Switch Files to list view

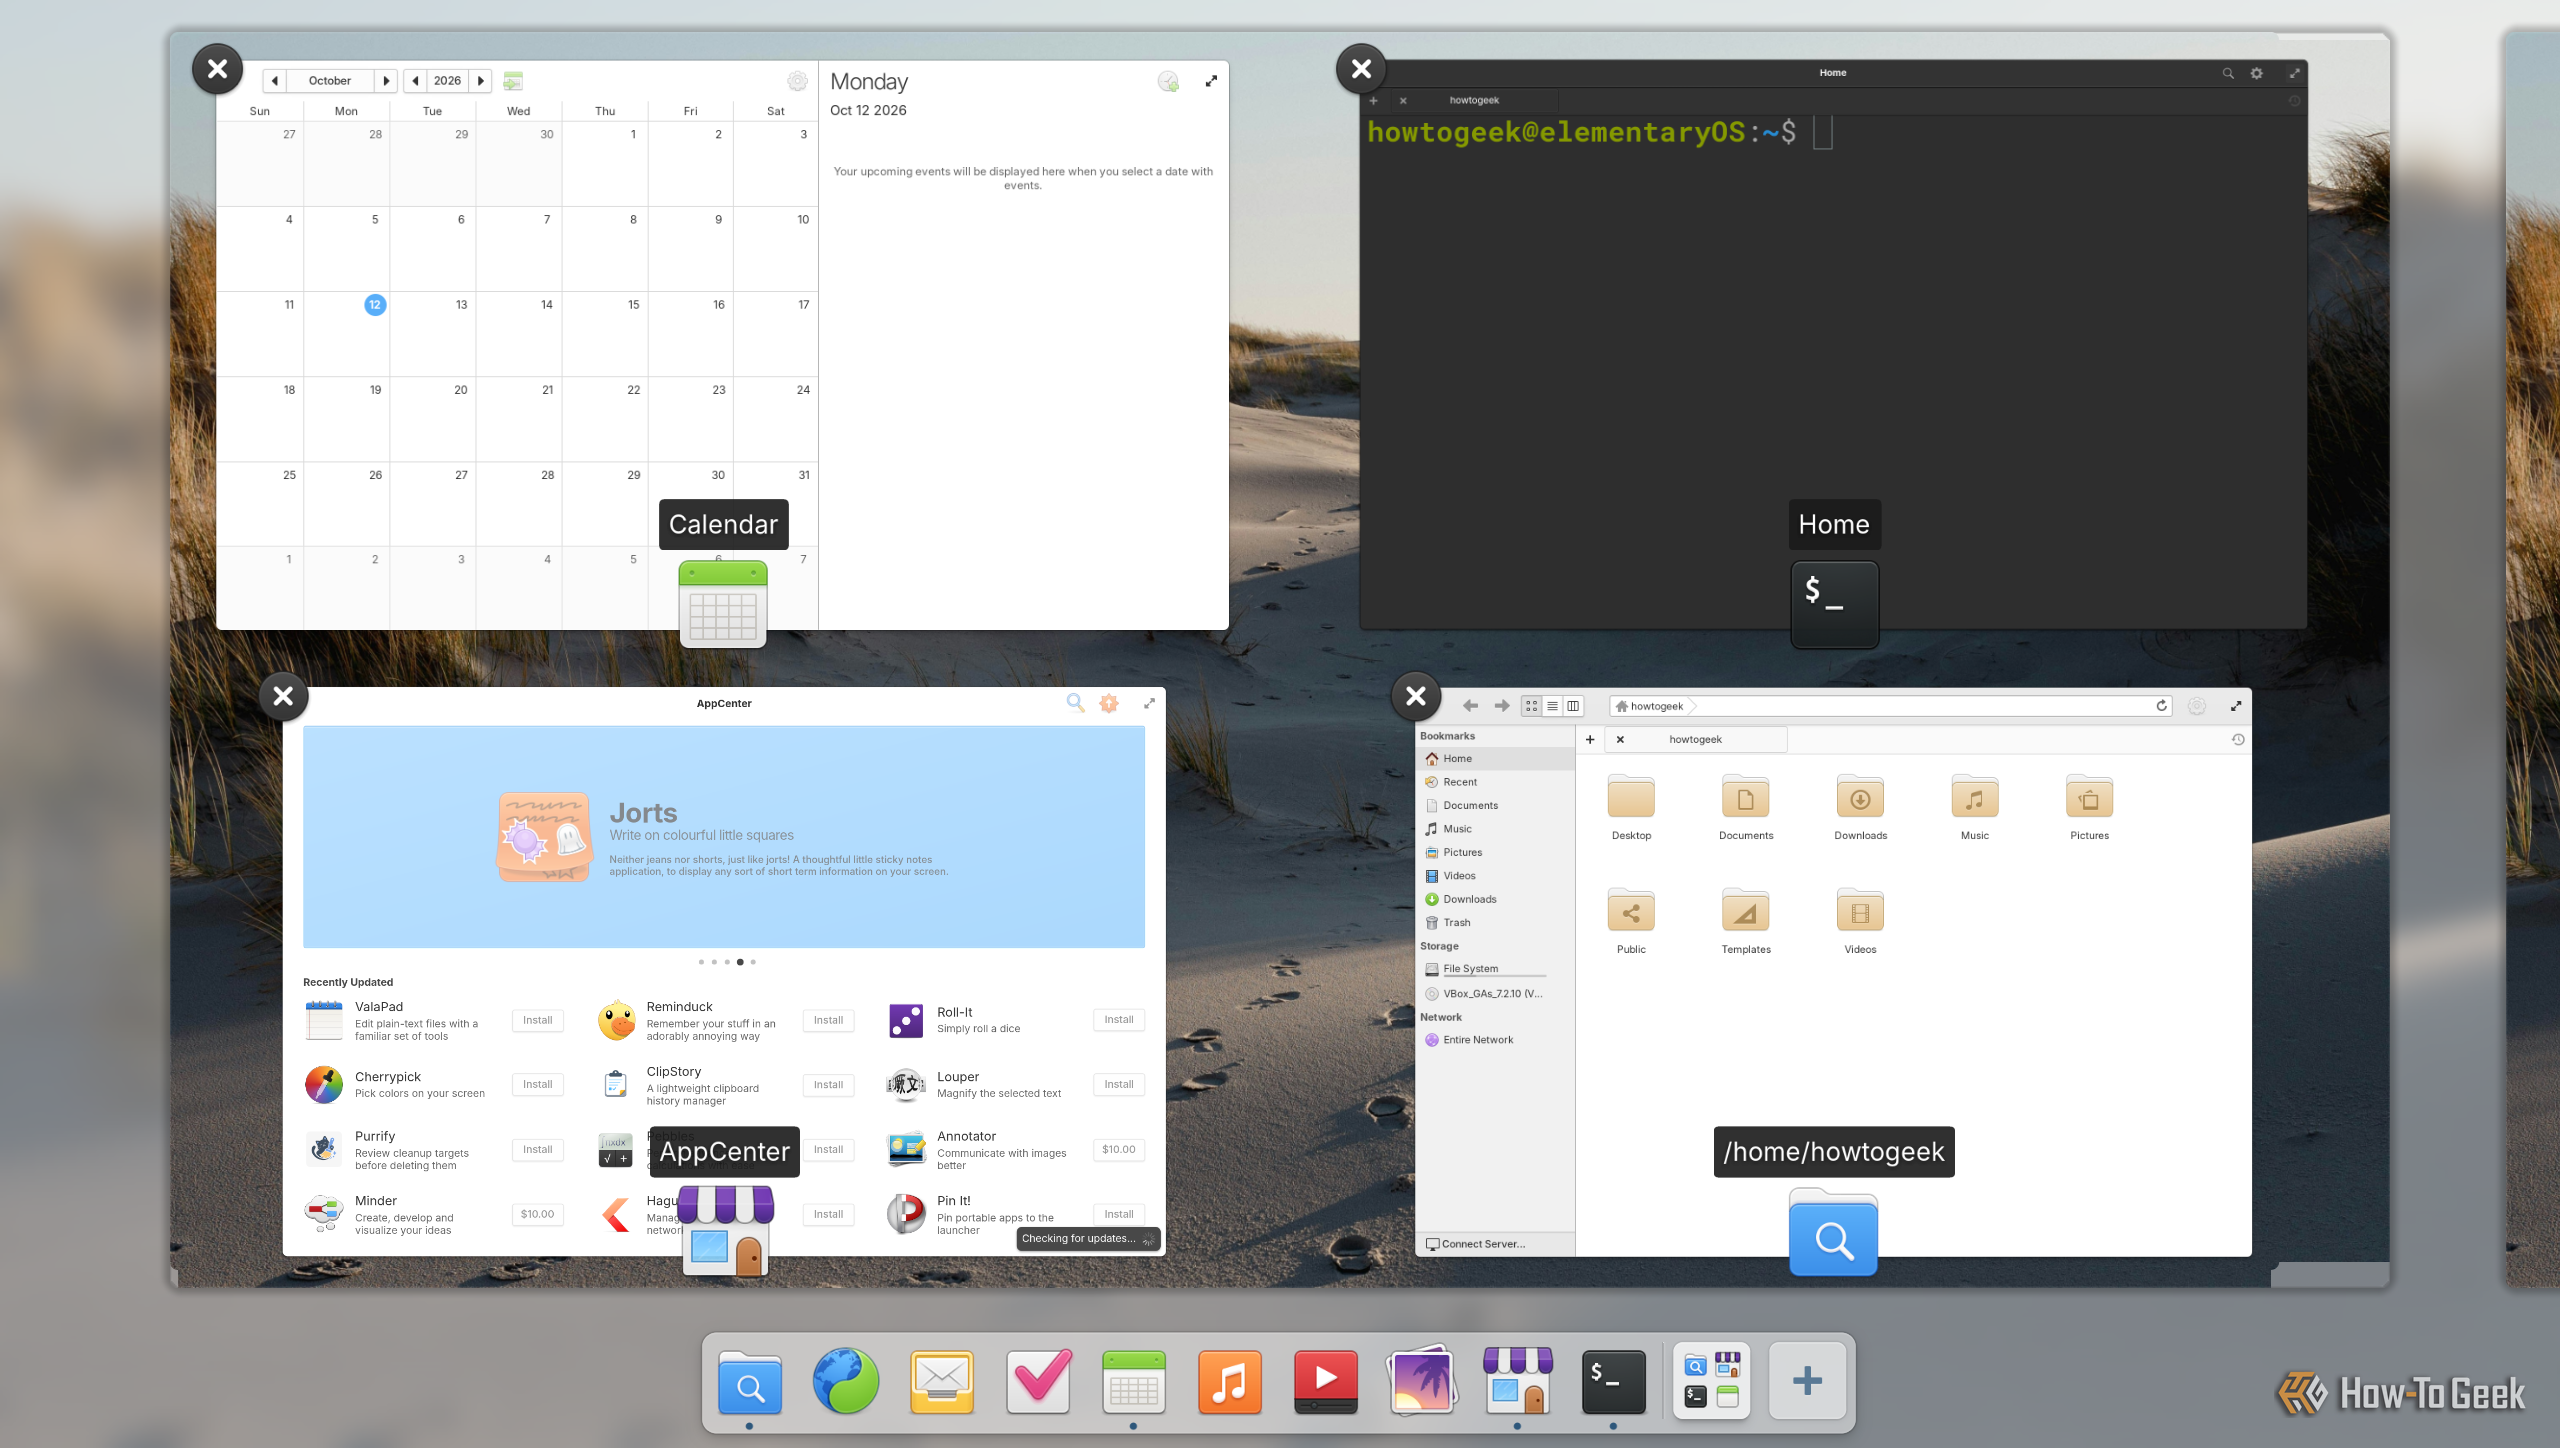tap(1552, 706)
